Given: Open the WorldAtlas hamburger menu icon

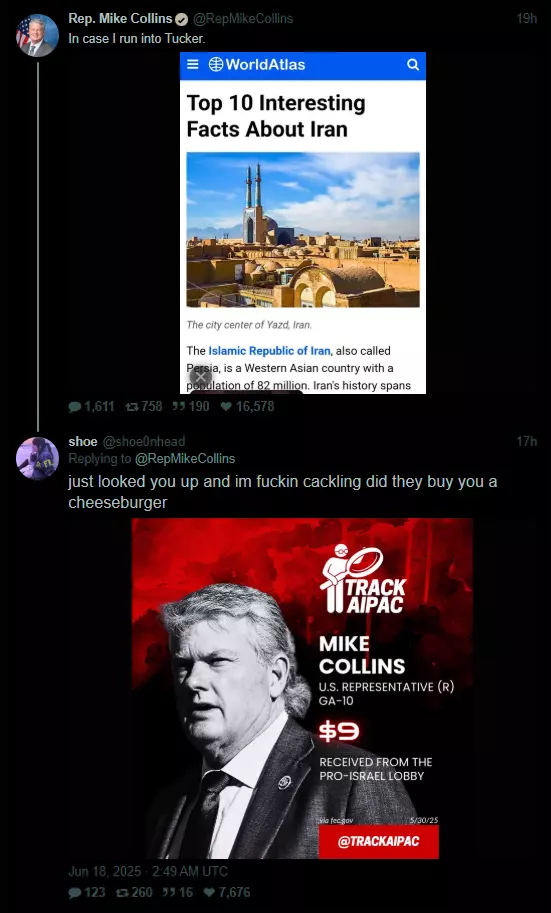Looking at the screenshot, I should (x=192, y=65).
